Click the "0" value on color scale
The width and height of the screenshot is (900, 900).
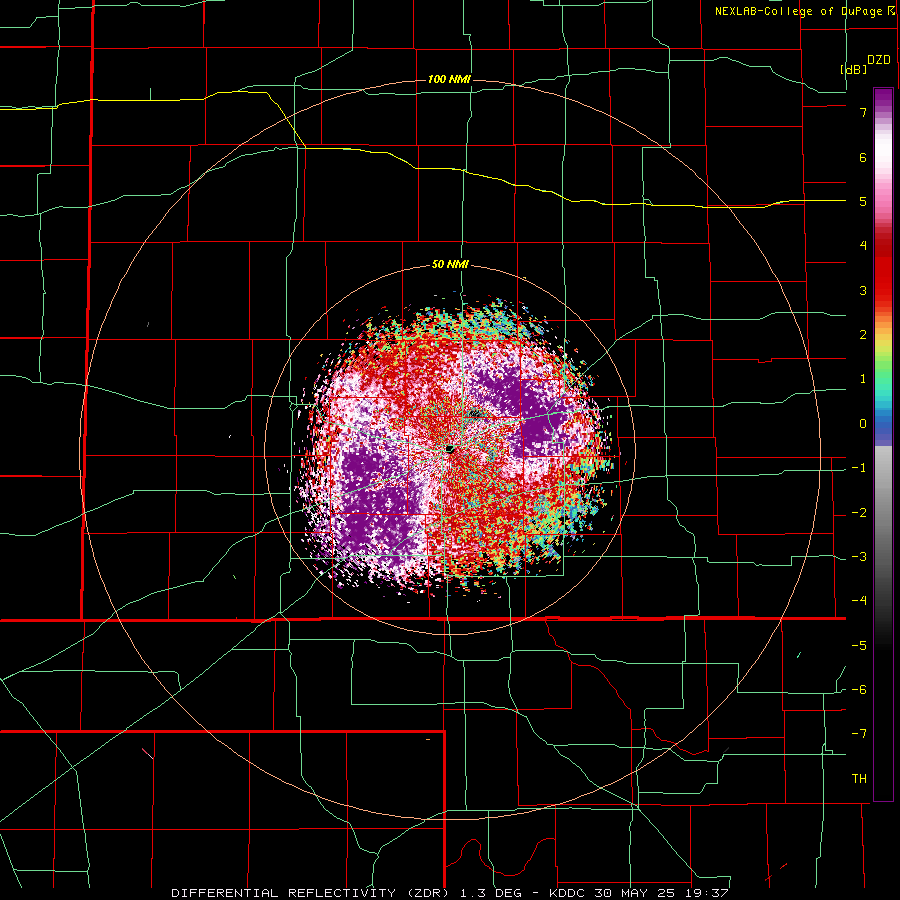[863, 424]
